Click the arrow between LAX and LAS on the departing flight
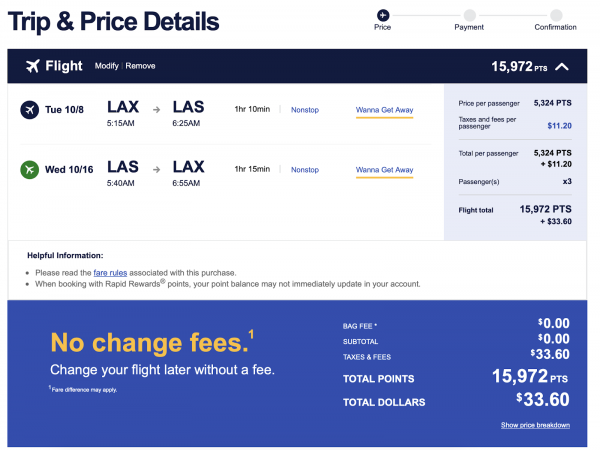 [x=156, y=110]
